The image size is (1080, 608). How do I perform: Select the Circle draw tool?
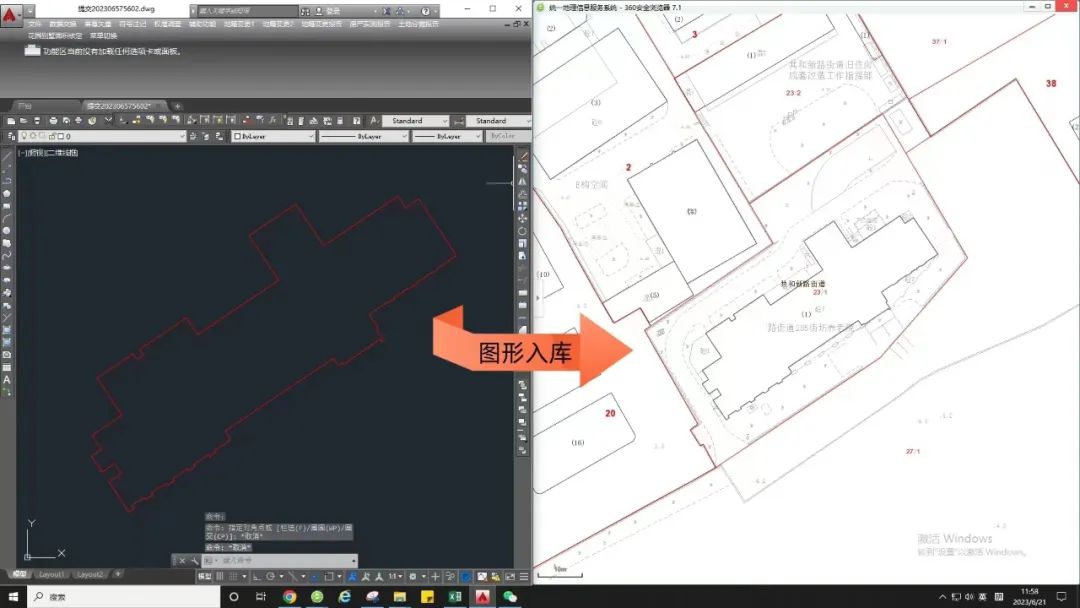[7, 230]
